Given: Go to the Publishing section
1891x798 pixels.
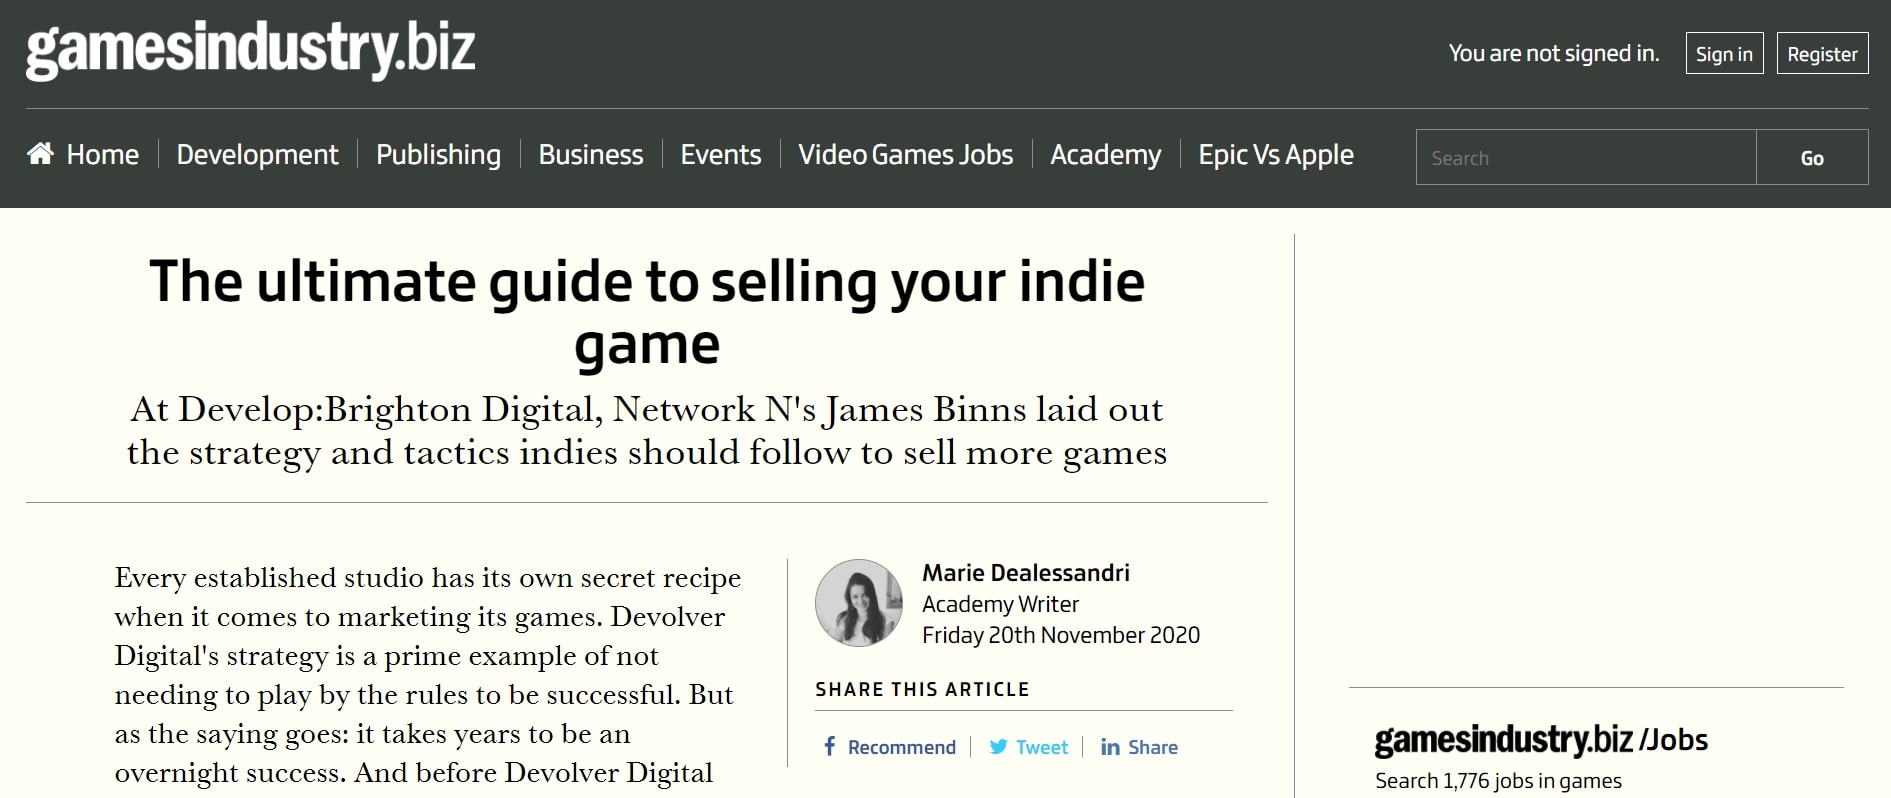Looking at the screenshot, I should click(x=438, y=155).
